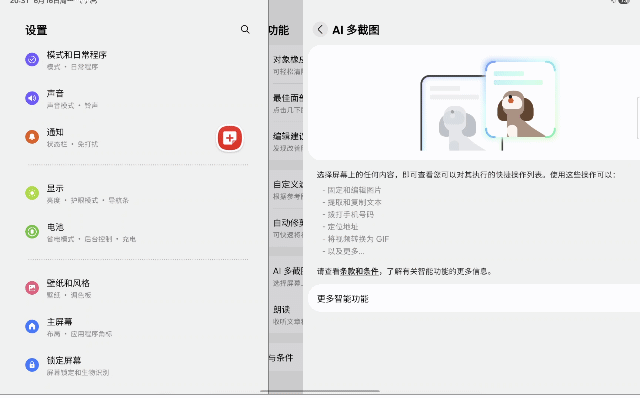Open the Notifications (通知) bell icon

click(x=32, y=137)
